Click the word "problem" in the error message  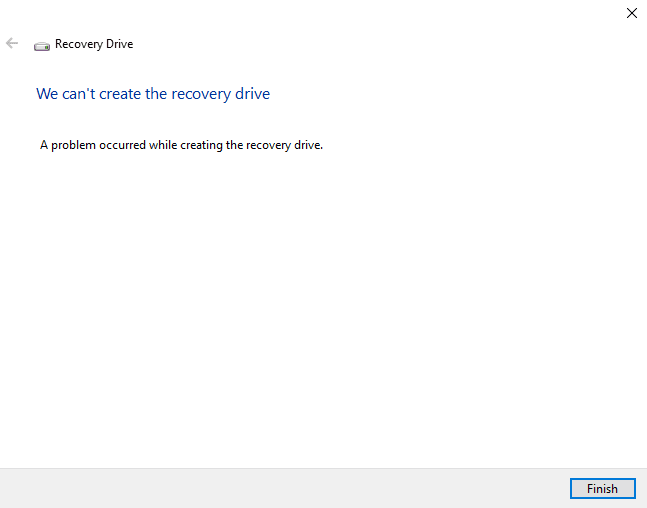click(73, 145)
